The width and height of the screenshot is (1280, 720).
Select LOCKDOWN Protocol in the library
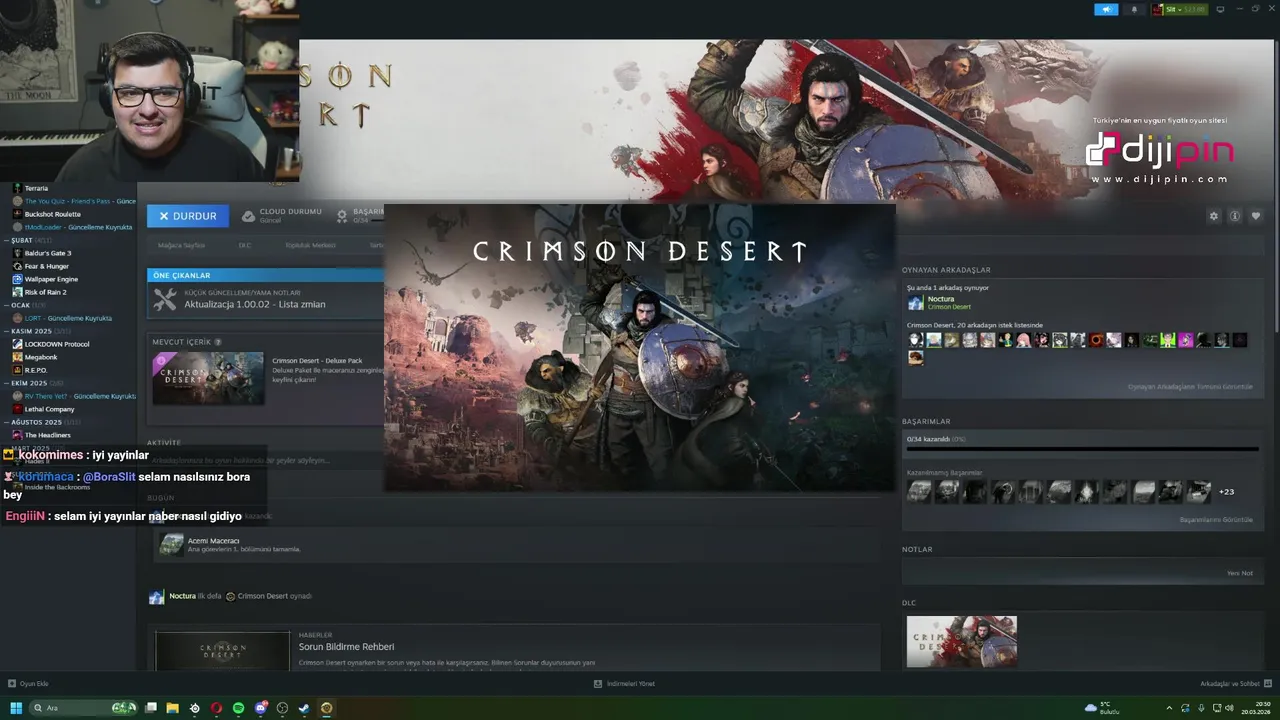(x=57, y=344)
